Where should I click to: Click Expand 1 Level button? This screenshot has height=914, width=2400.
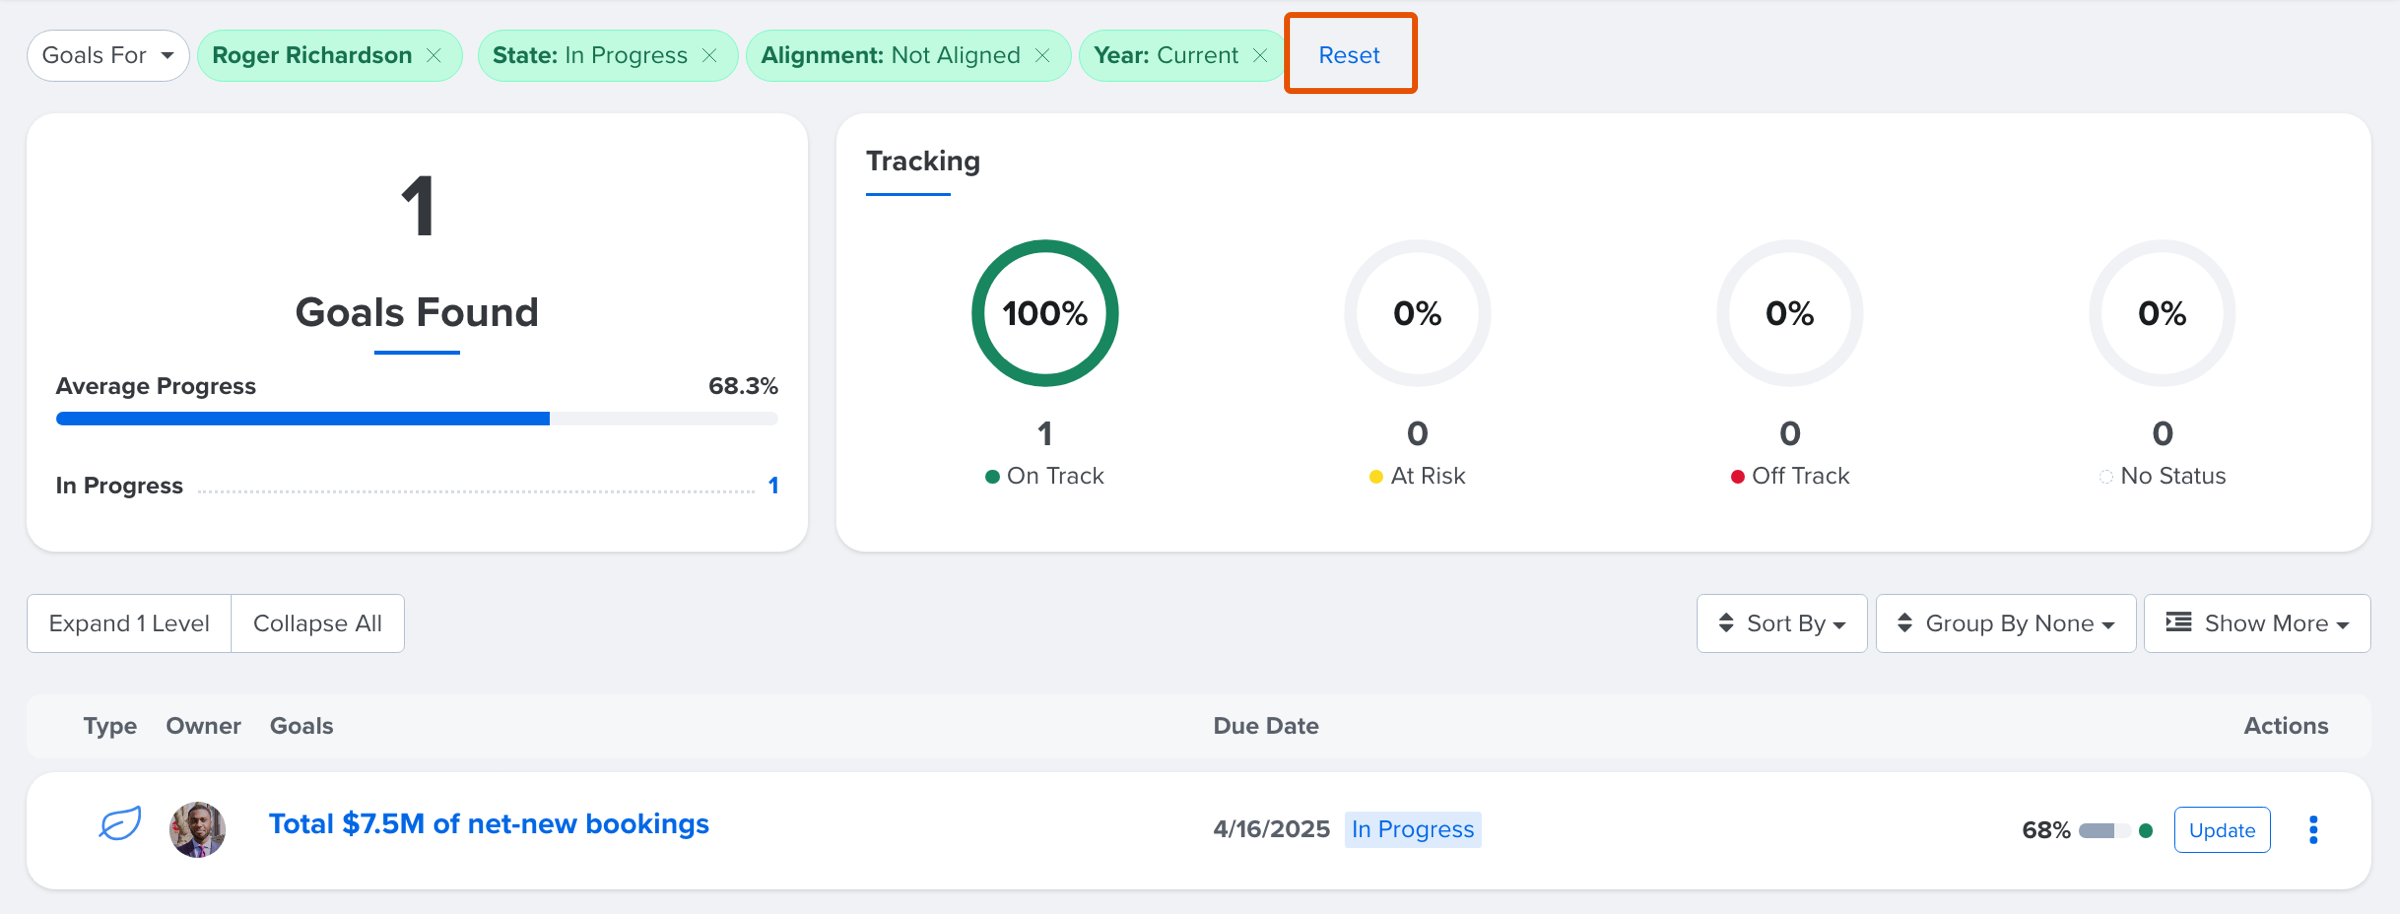click(129, 624)
